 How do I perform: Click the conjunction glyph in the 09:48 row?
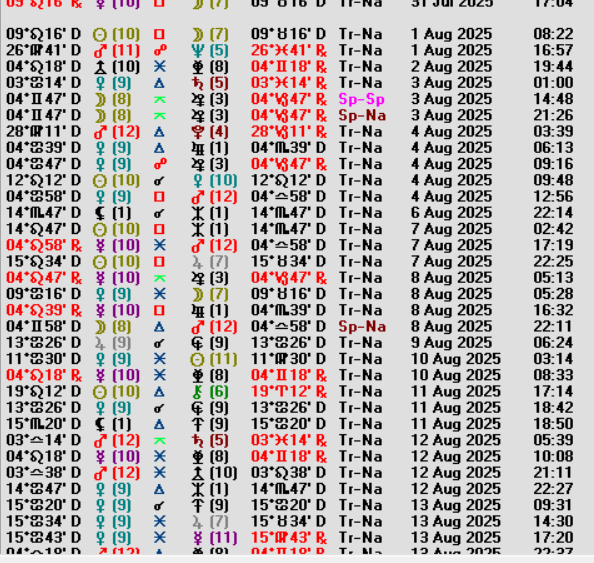click(159, 181)
